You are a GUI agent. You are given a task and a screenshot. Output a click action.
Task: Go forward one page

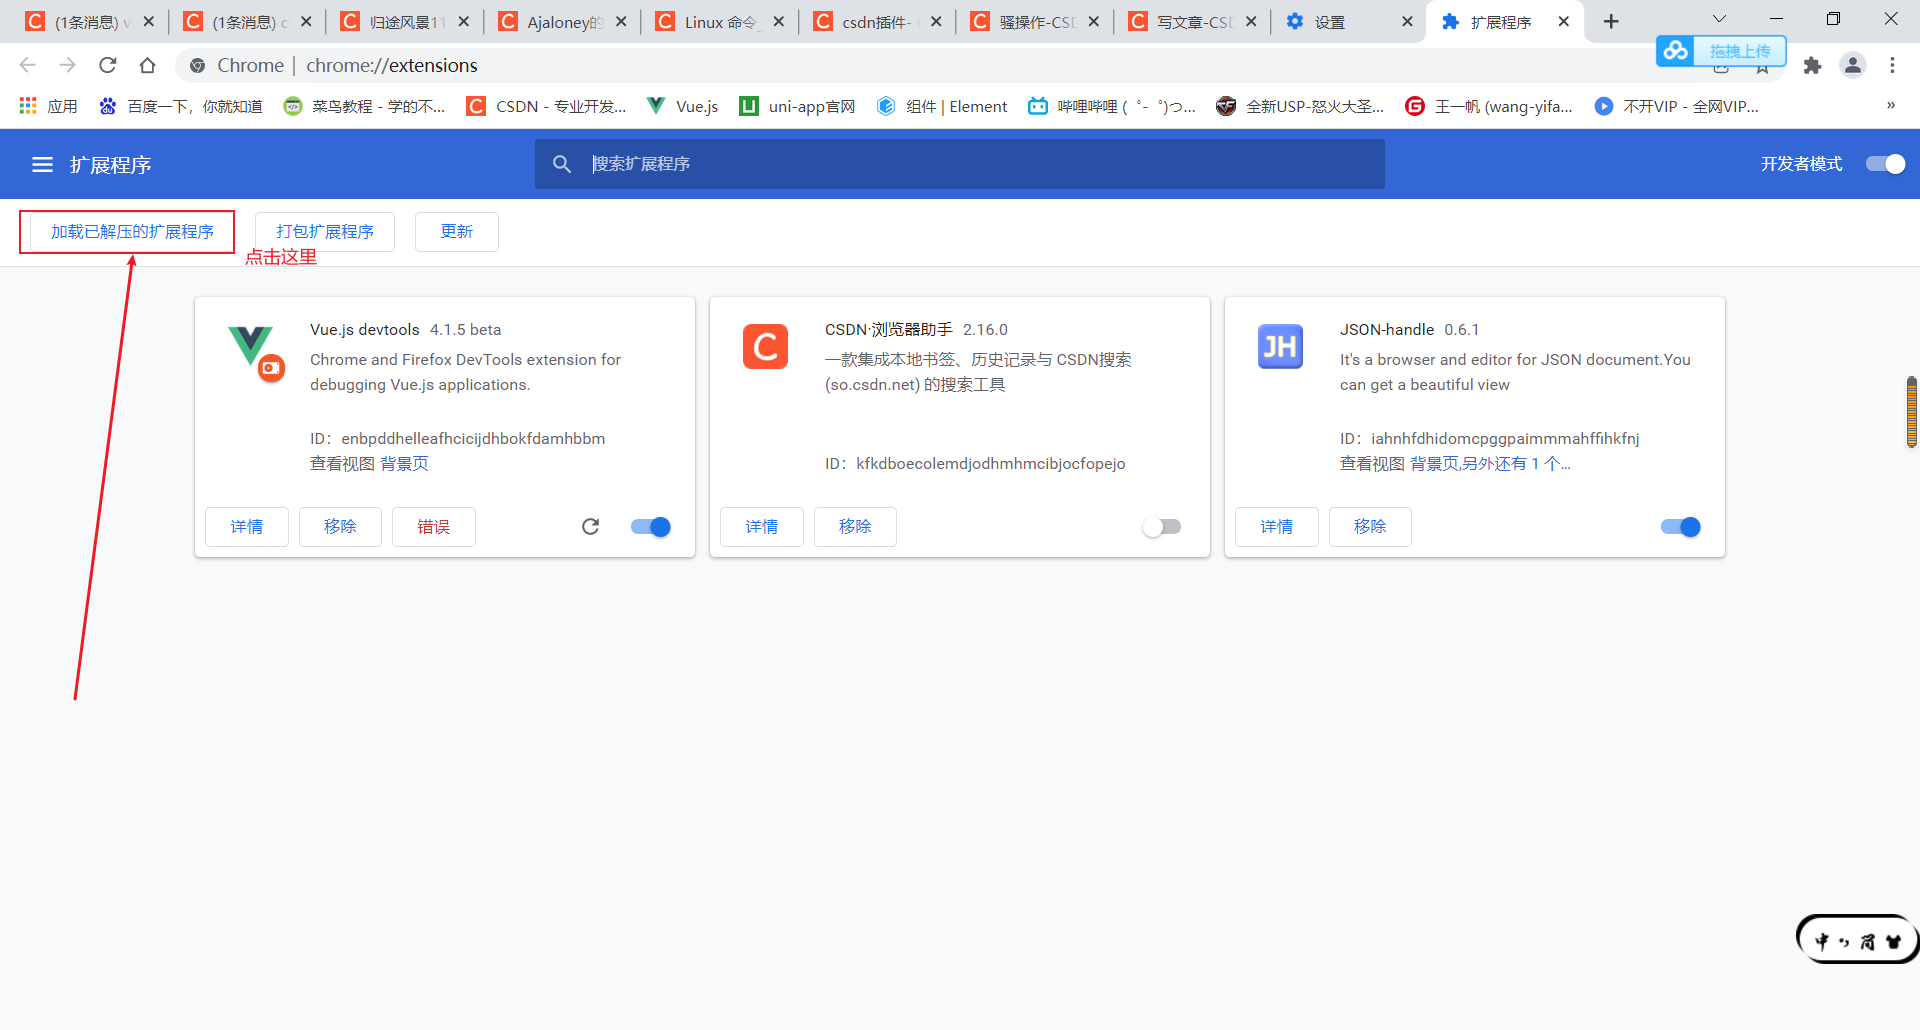(68, 66)
